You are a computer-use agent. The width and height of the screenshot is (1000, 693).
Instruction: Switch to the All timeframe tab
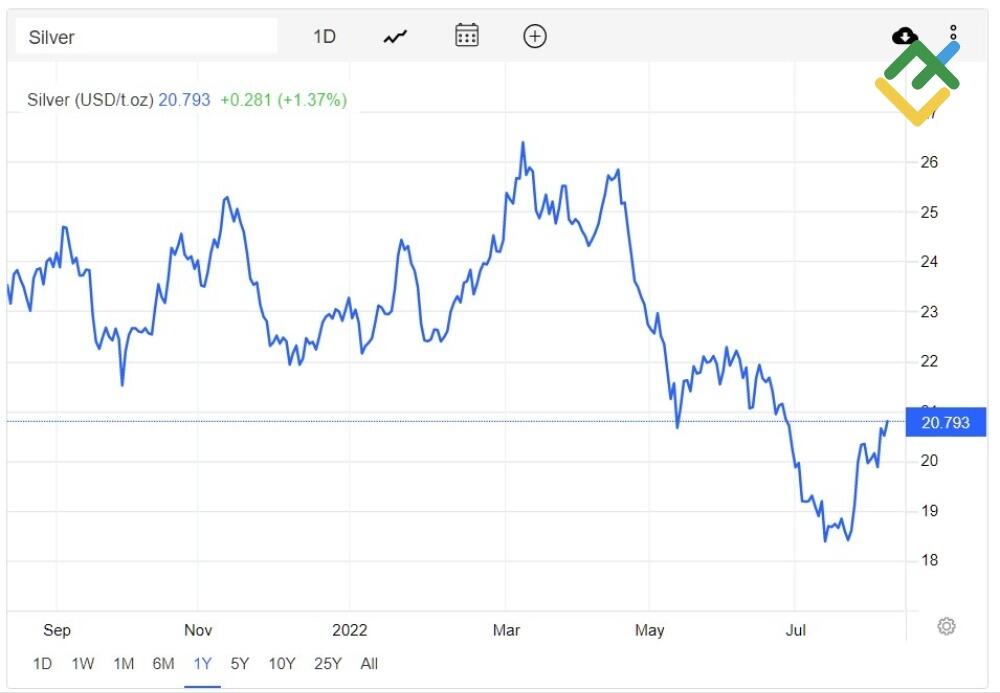point(369,663)
